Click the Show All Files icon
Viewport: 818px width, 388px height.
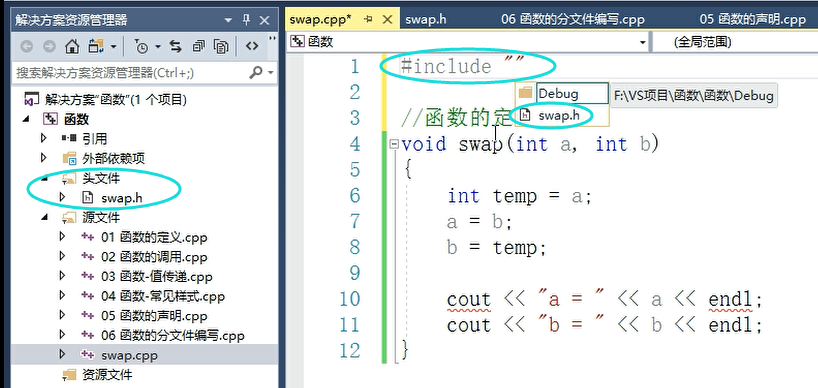pos(221,47)
